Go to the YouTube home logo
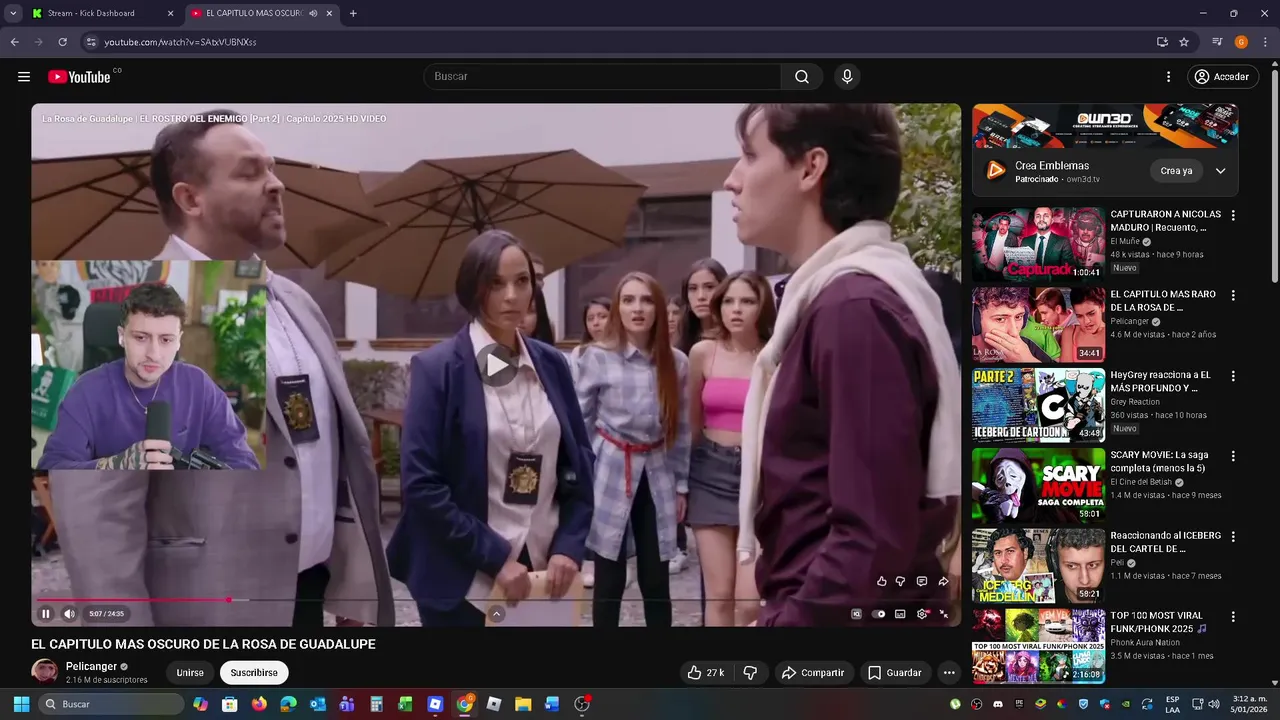 tap(79, 77)
